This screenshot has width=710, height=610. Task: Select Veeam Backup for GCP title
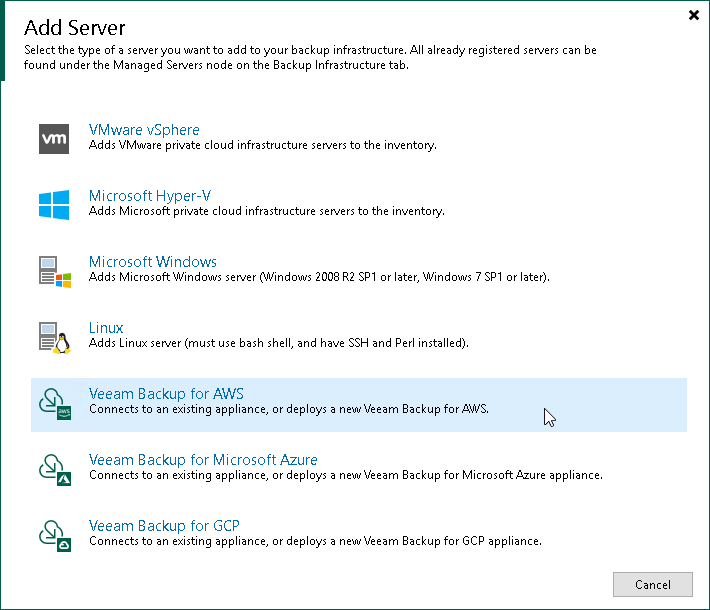point(164,526)
